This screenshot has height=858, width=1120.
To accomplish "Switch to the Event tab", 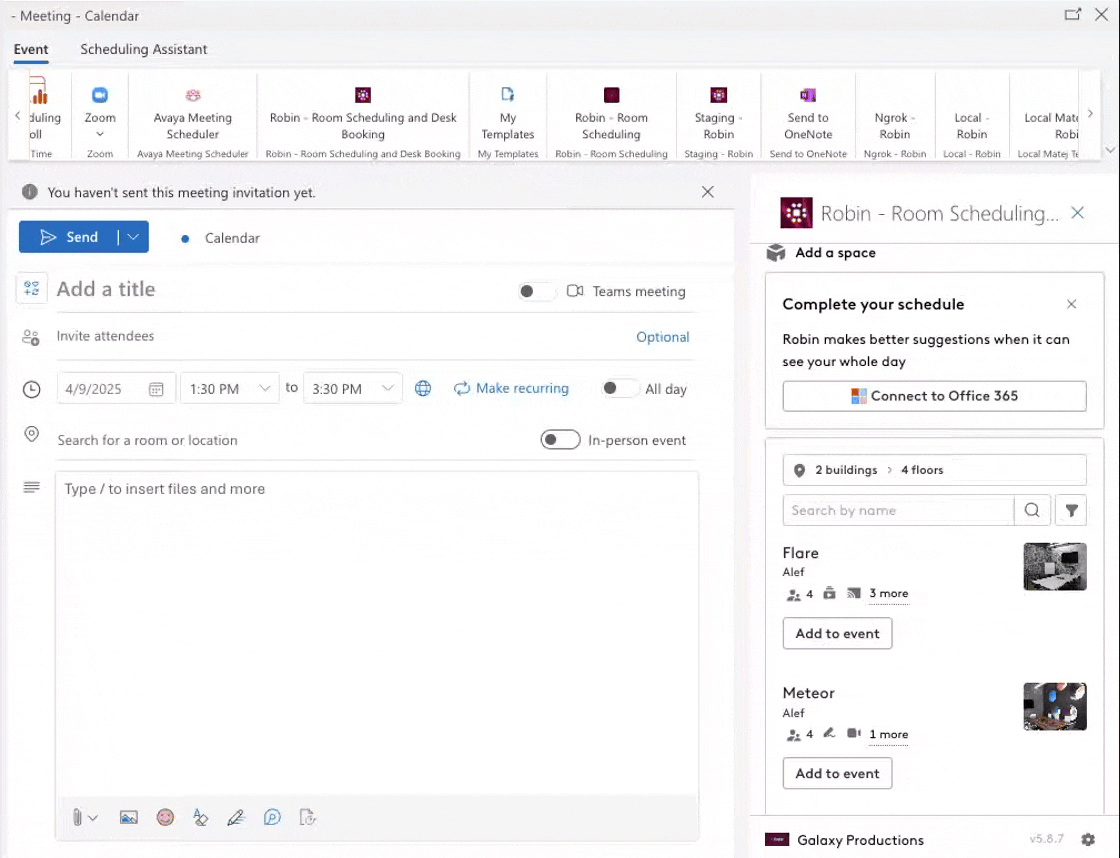I will pos(31,49).
